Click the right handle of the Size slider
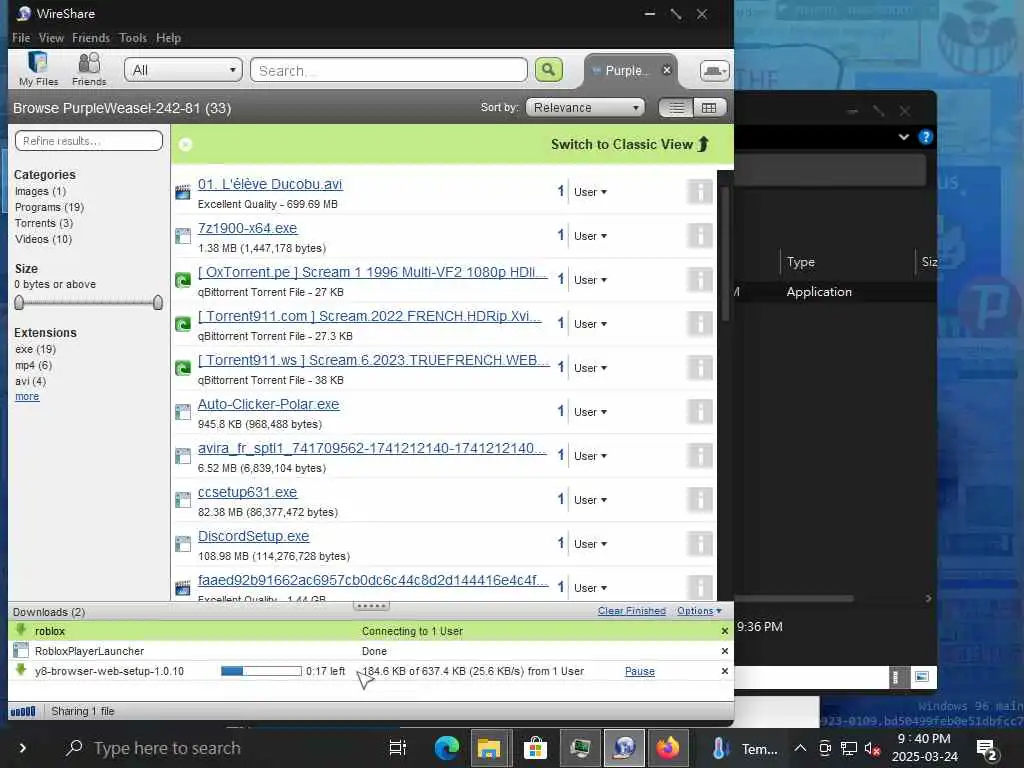The width and height of the screenshot is (1024, 768). click(x=157, y=302)
